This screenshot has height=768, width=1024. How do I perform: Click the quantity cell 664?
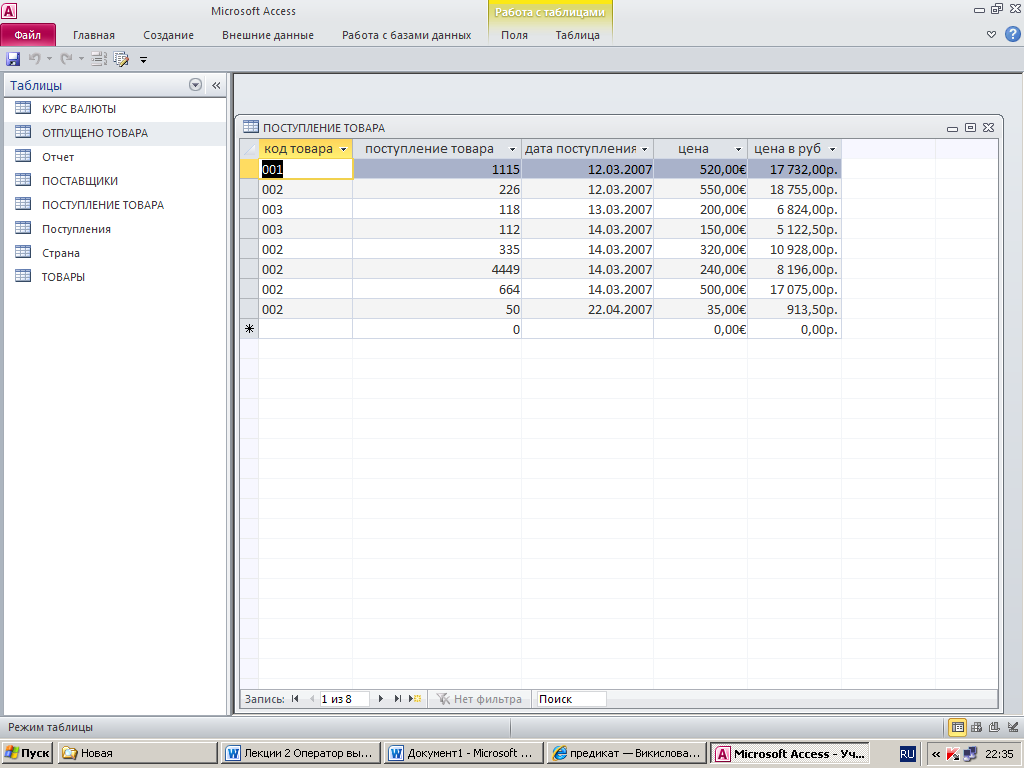coord(437,290)
